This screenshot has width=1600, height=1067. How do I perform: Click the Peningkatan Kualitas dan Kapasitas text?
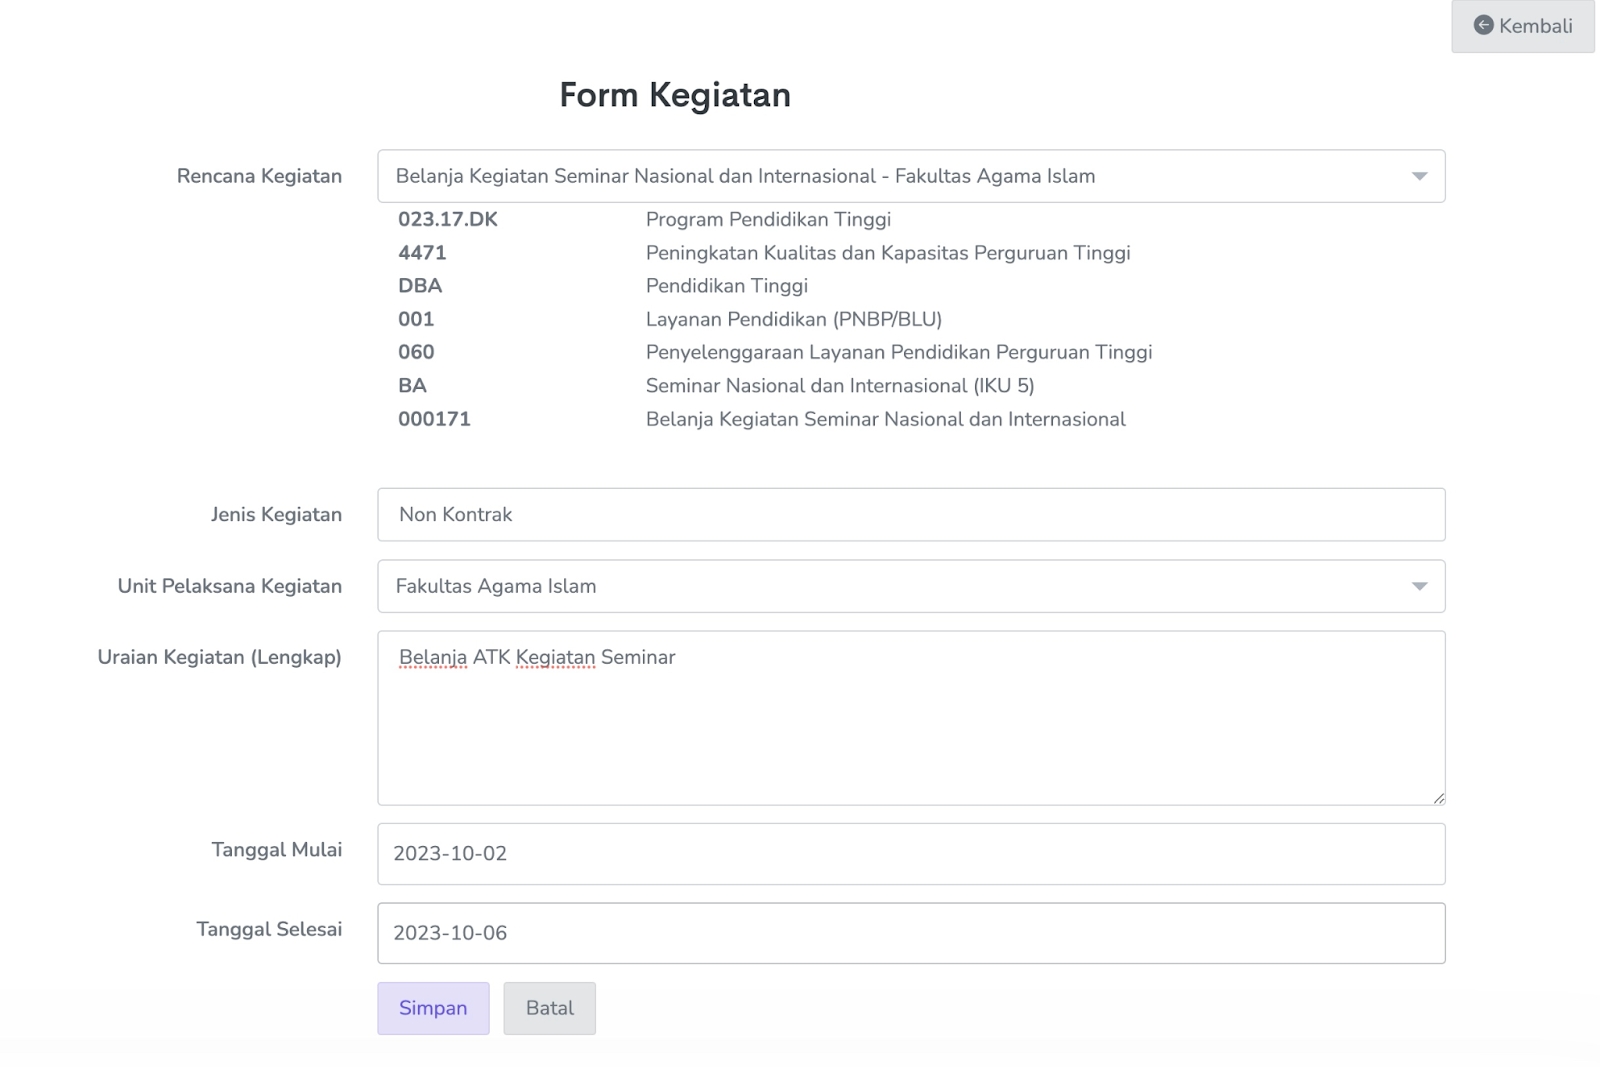click(887, 253)
